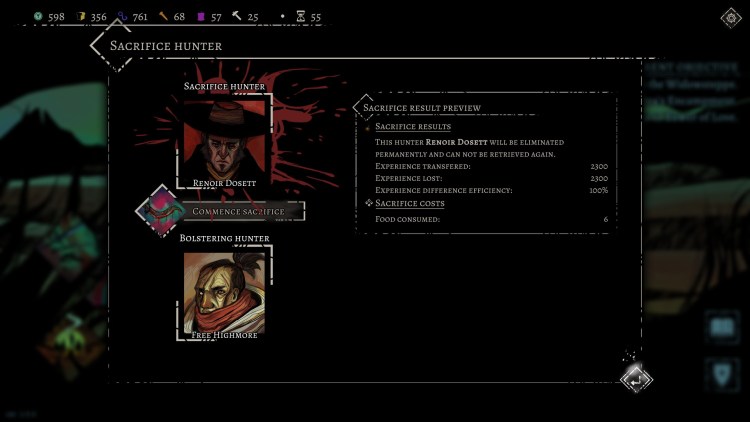Click the Sacrifice results heading
750x422 pixels.
[x=412, y=127]
